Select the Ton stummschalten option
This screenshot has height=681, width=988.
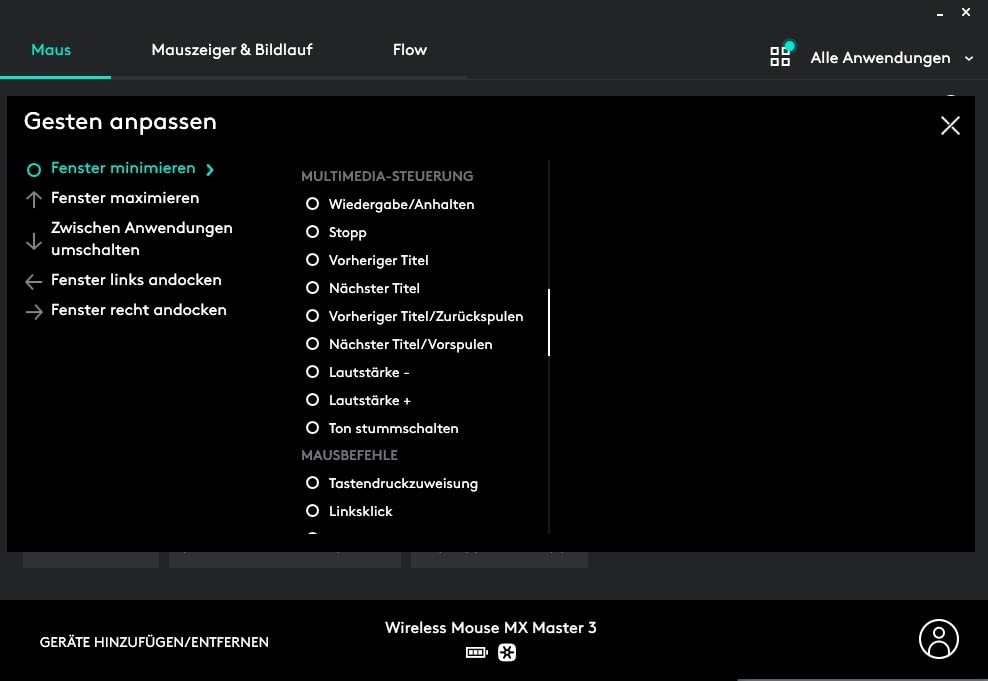[382, 428]
